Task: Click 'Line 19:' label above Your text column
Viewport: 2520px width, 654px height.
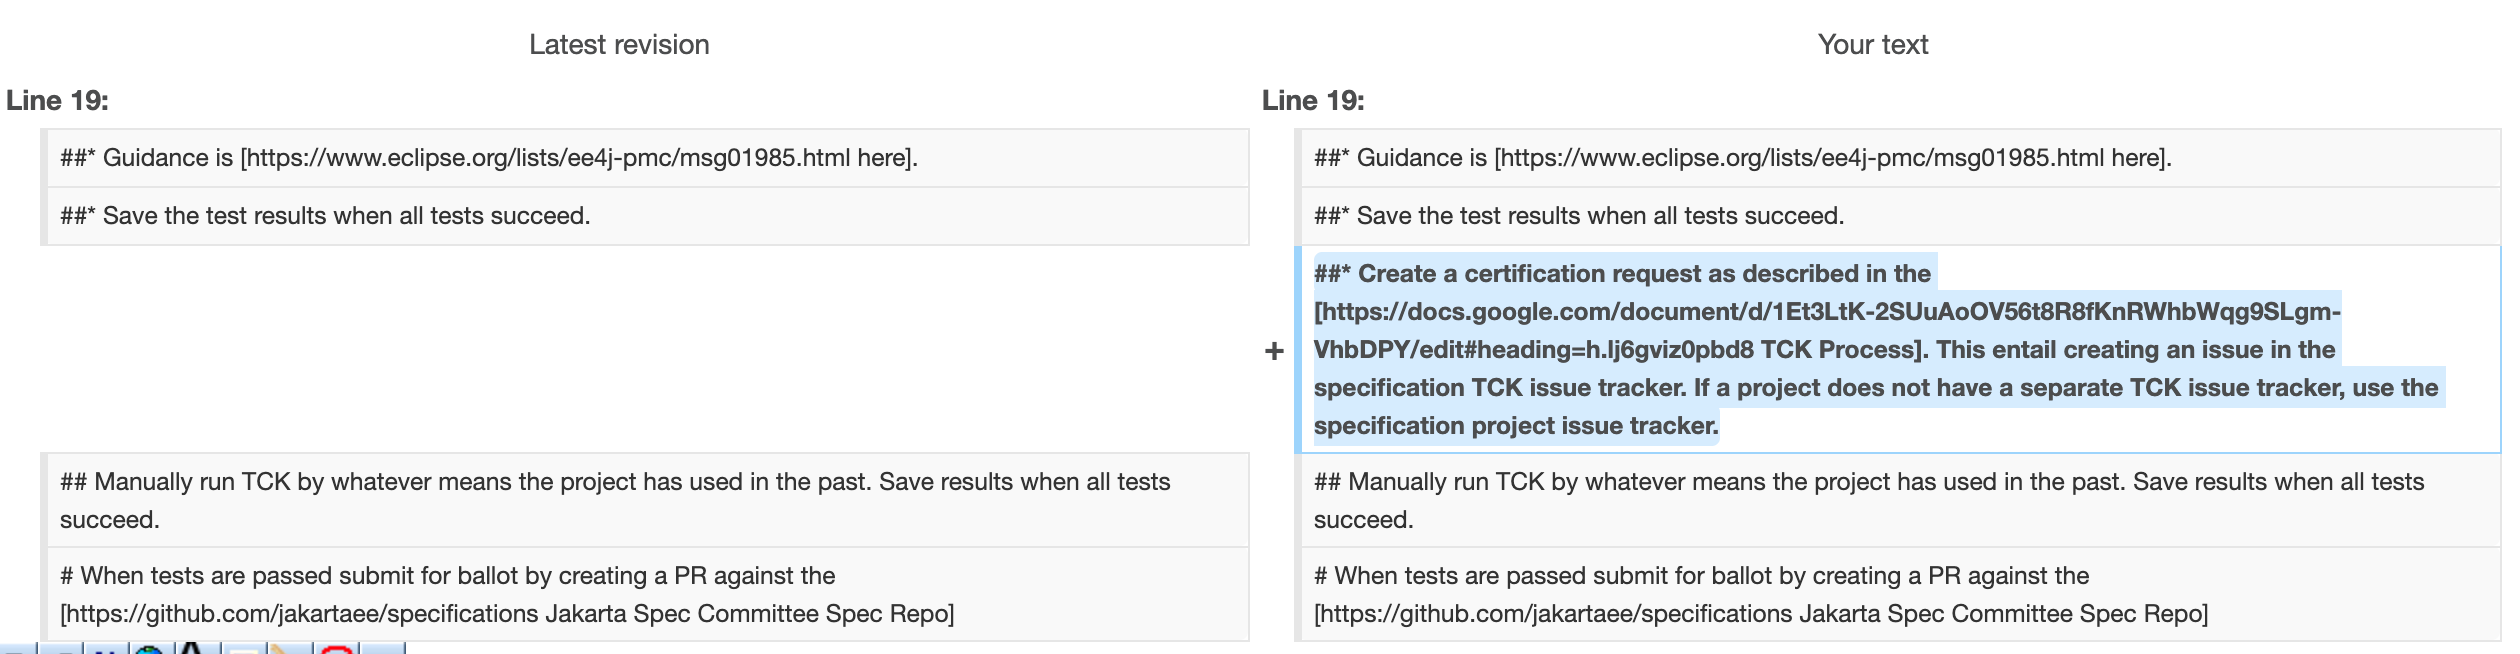Action: (x=1313, y=100)
